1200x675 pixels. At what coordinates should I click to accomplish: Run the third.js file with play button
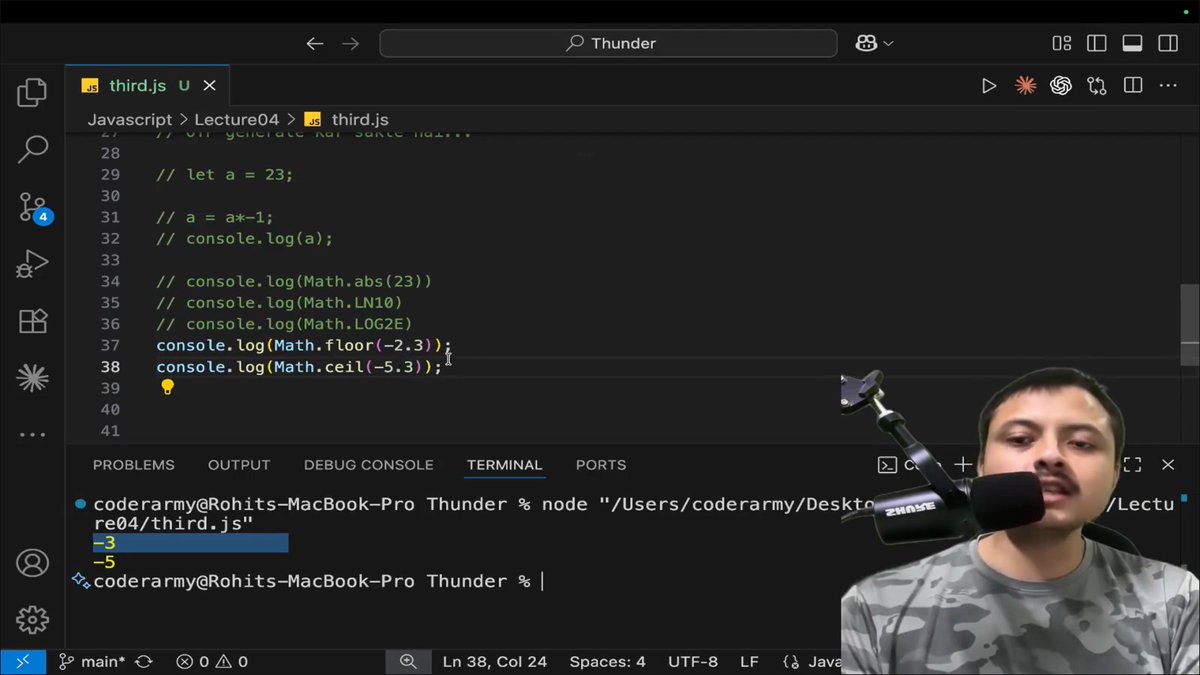[989, 86]
